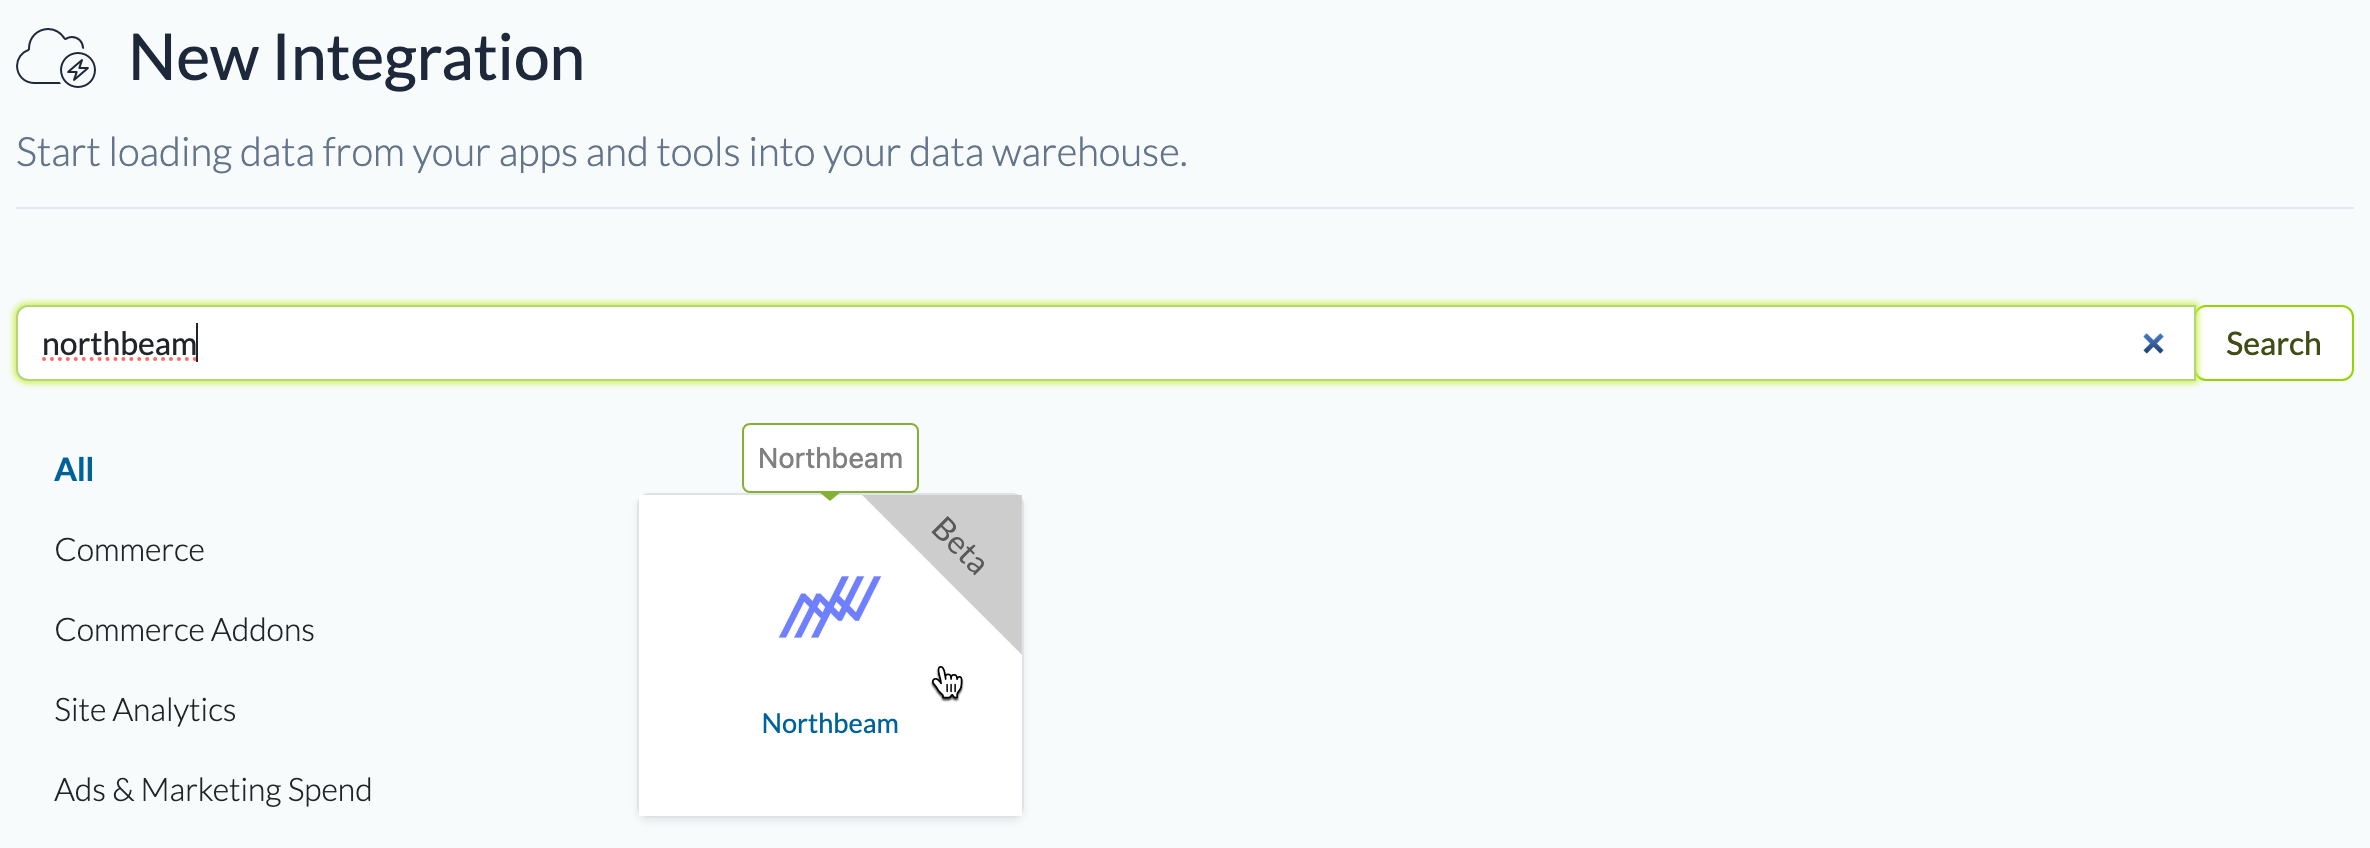Show Ads & Marketing Spend integrations
Screen dimensions: 2370x848
click(213, 790)
